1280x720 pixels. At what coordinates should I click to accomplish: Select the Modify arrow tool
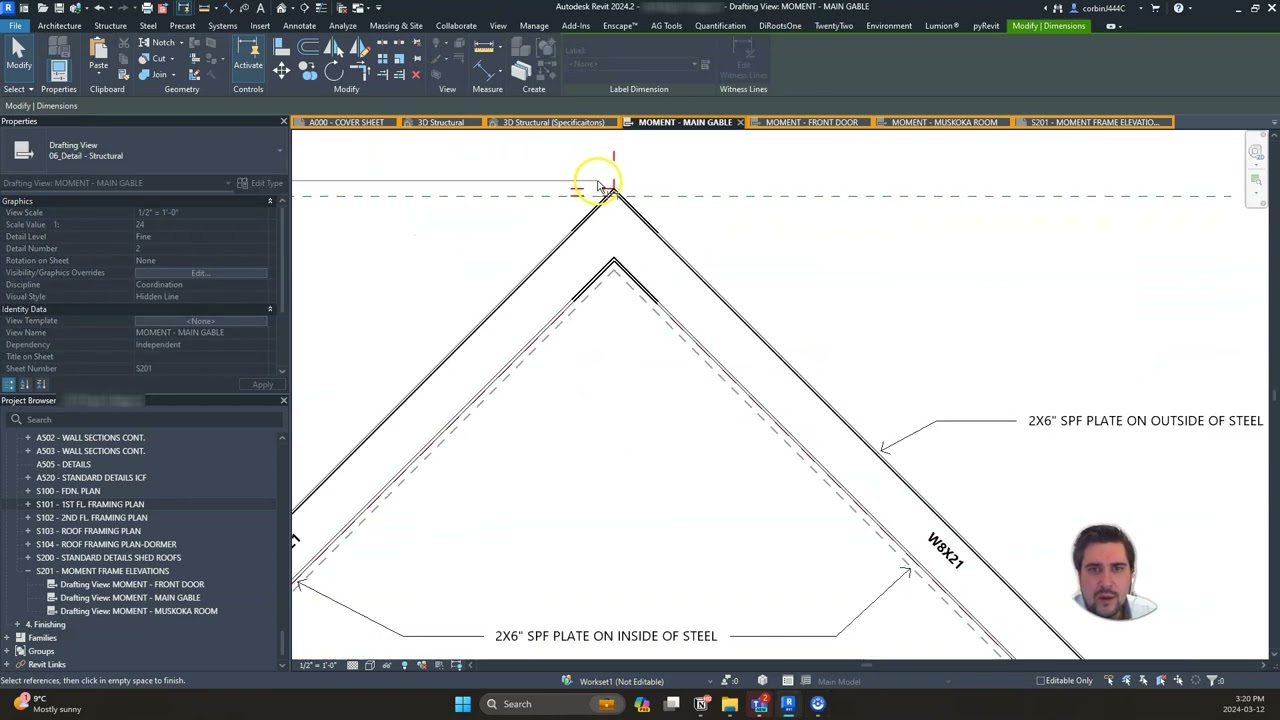[x=18, y=54]
